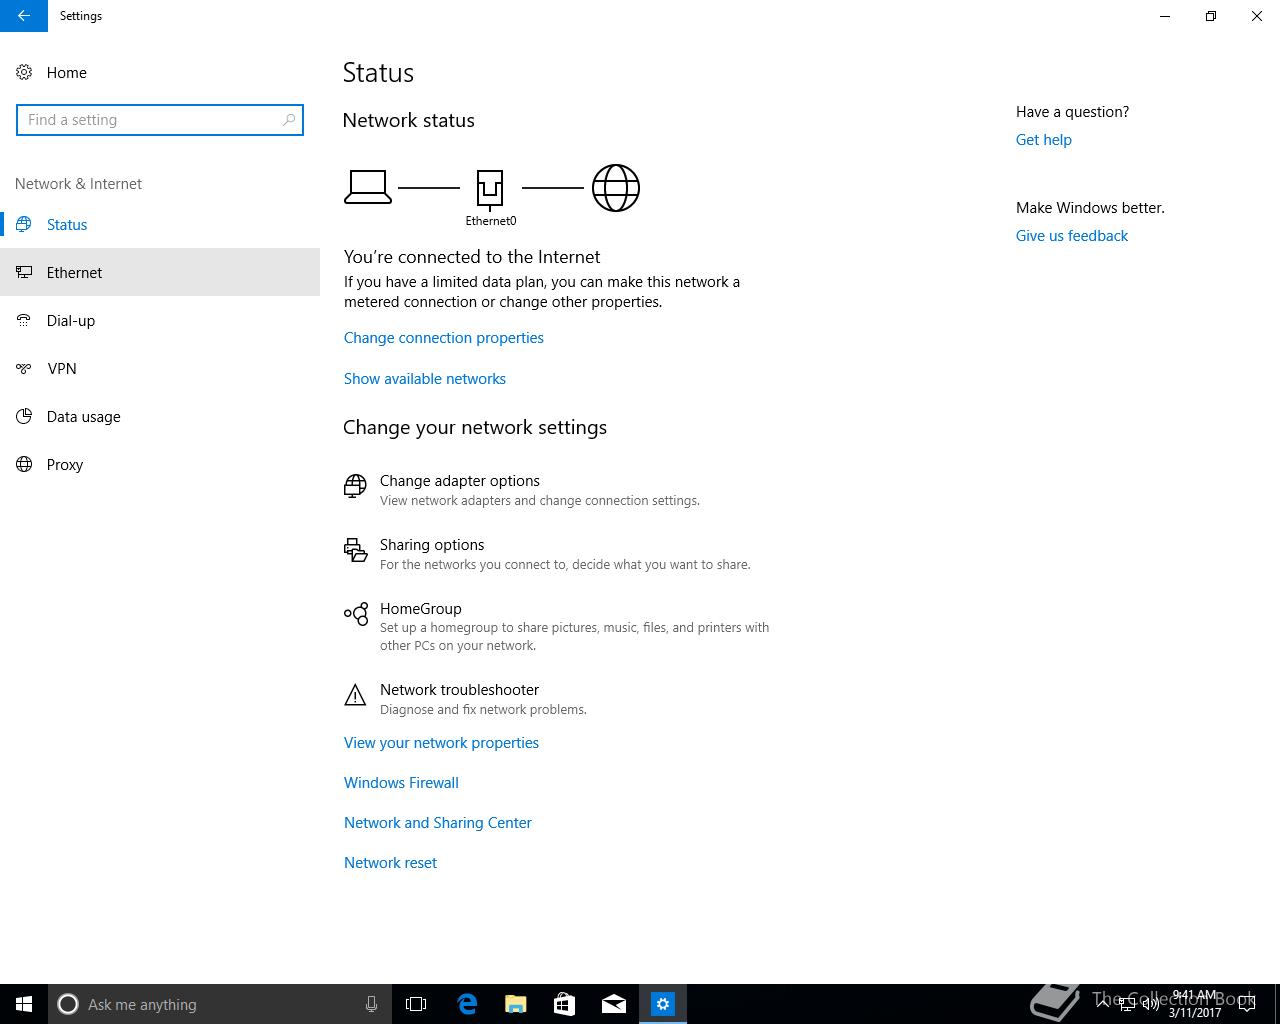Click the Sharing options printer icon
Screen dimensions: 1280x1024
point(355,550)
